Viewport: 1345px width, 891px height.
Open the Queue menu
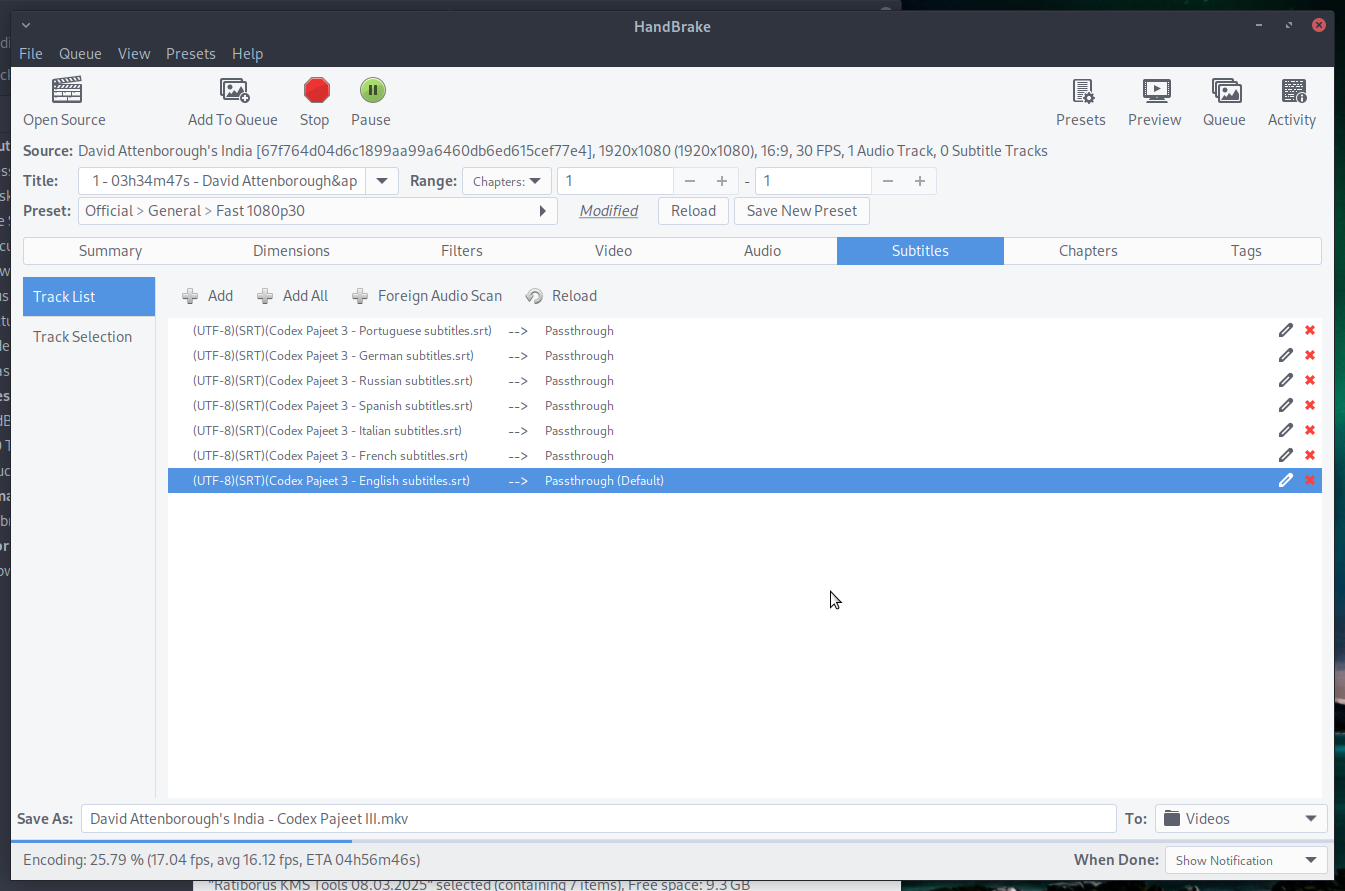click(x=80, y=54)
